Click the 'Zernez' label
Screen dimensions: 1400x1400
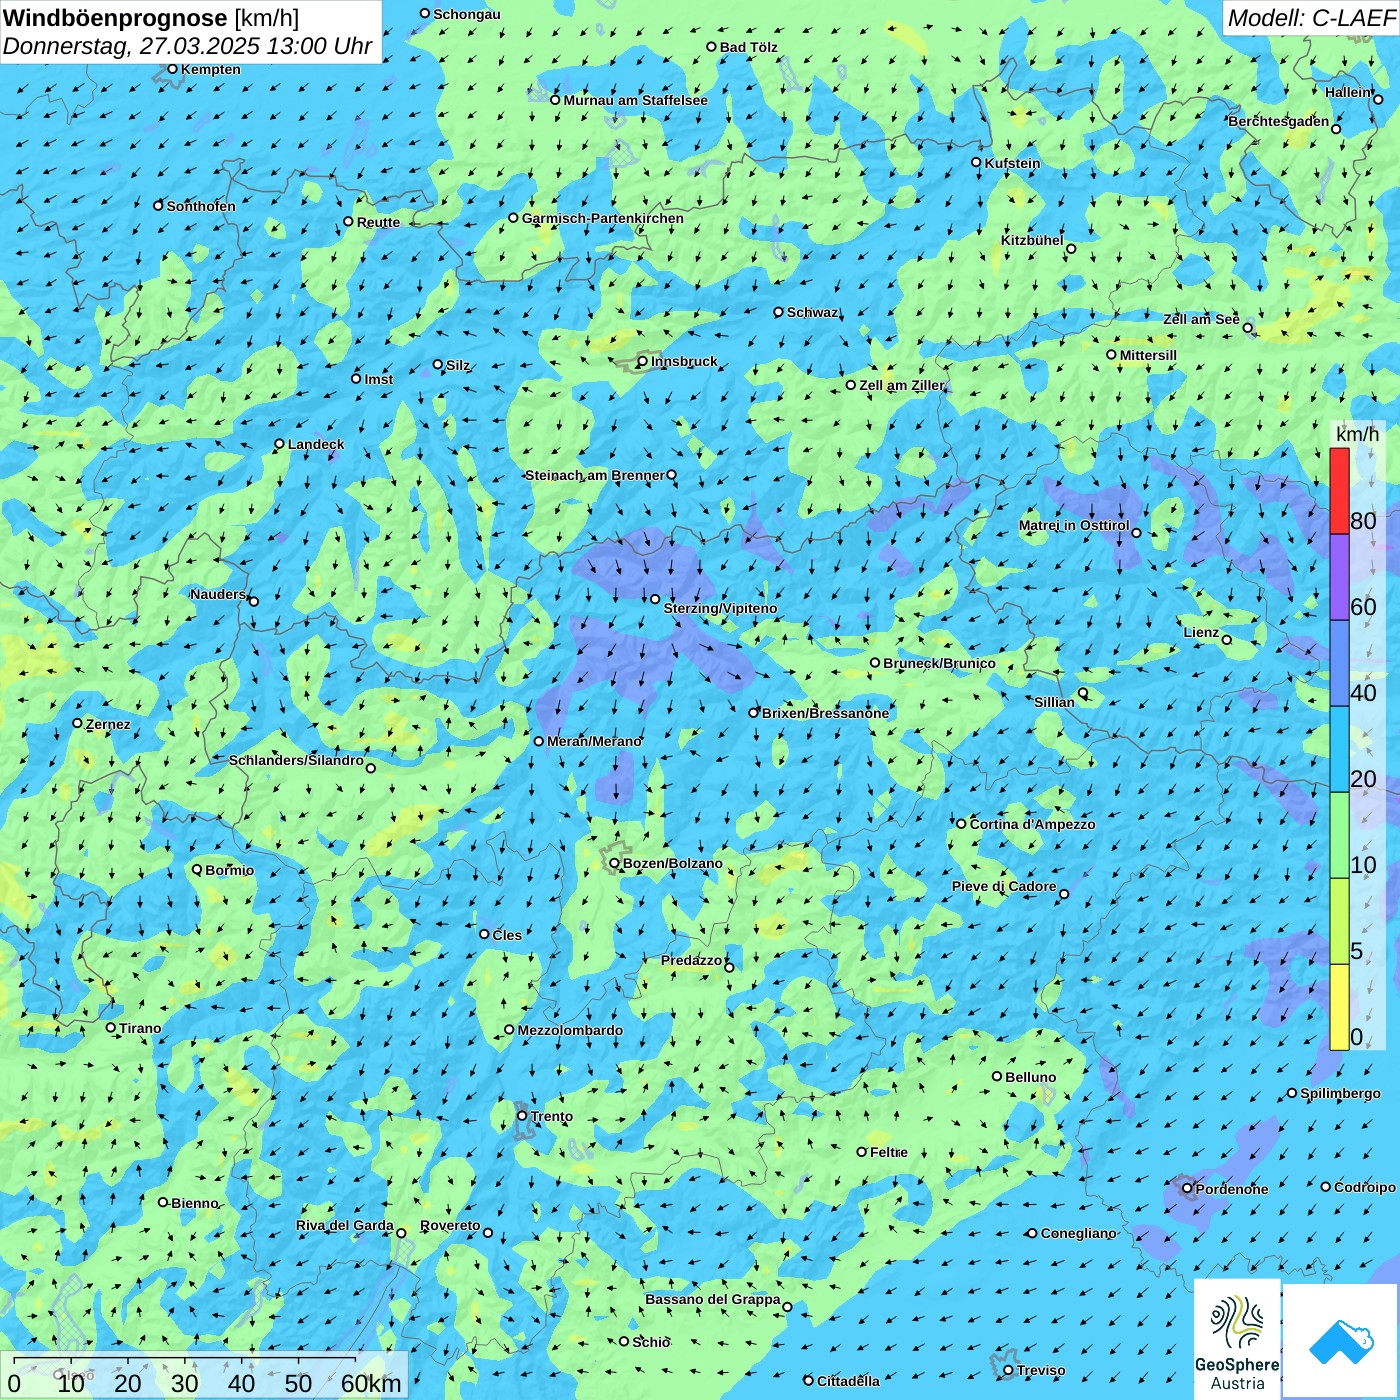tap(108, 724)
